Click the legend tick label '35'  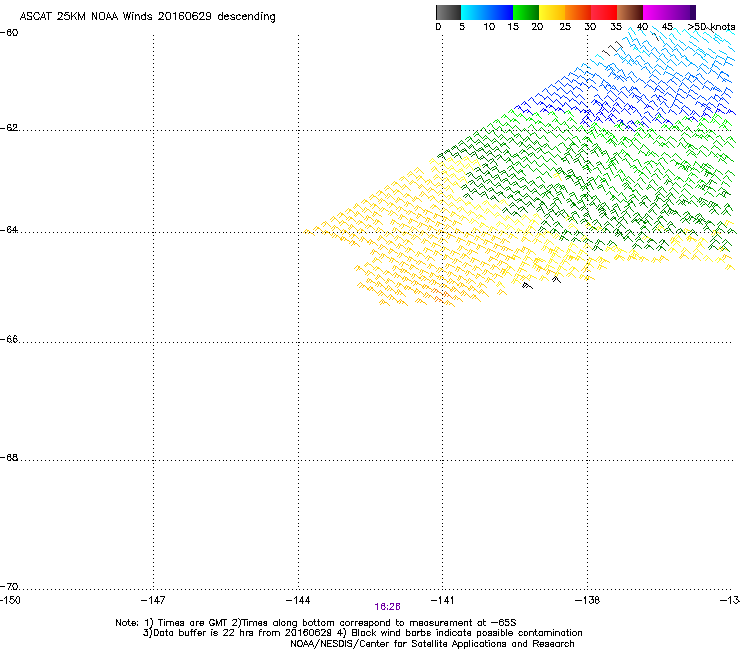coord(616,27)
